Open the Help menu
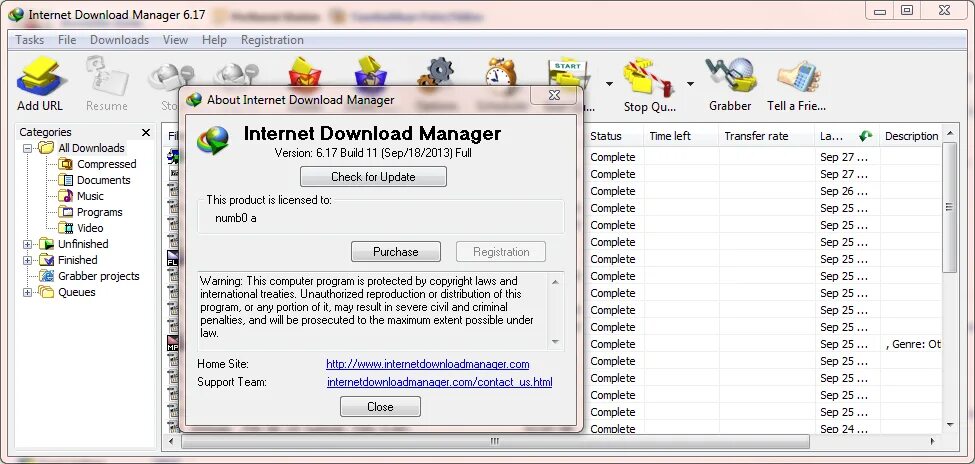 [x=214, y=40]
